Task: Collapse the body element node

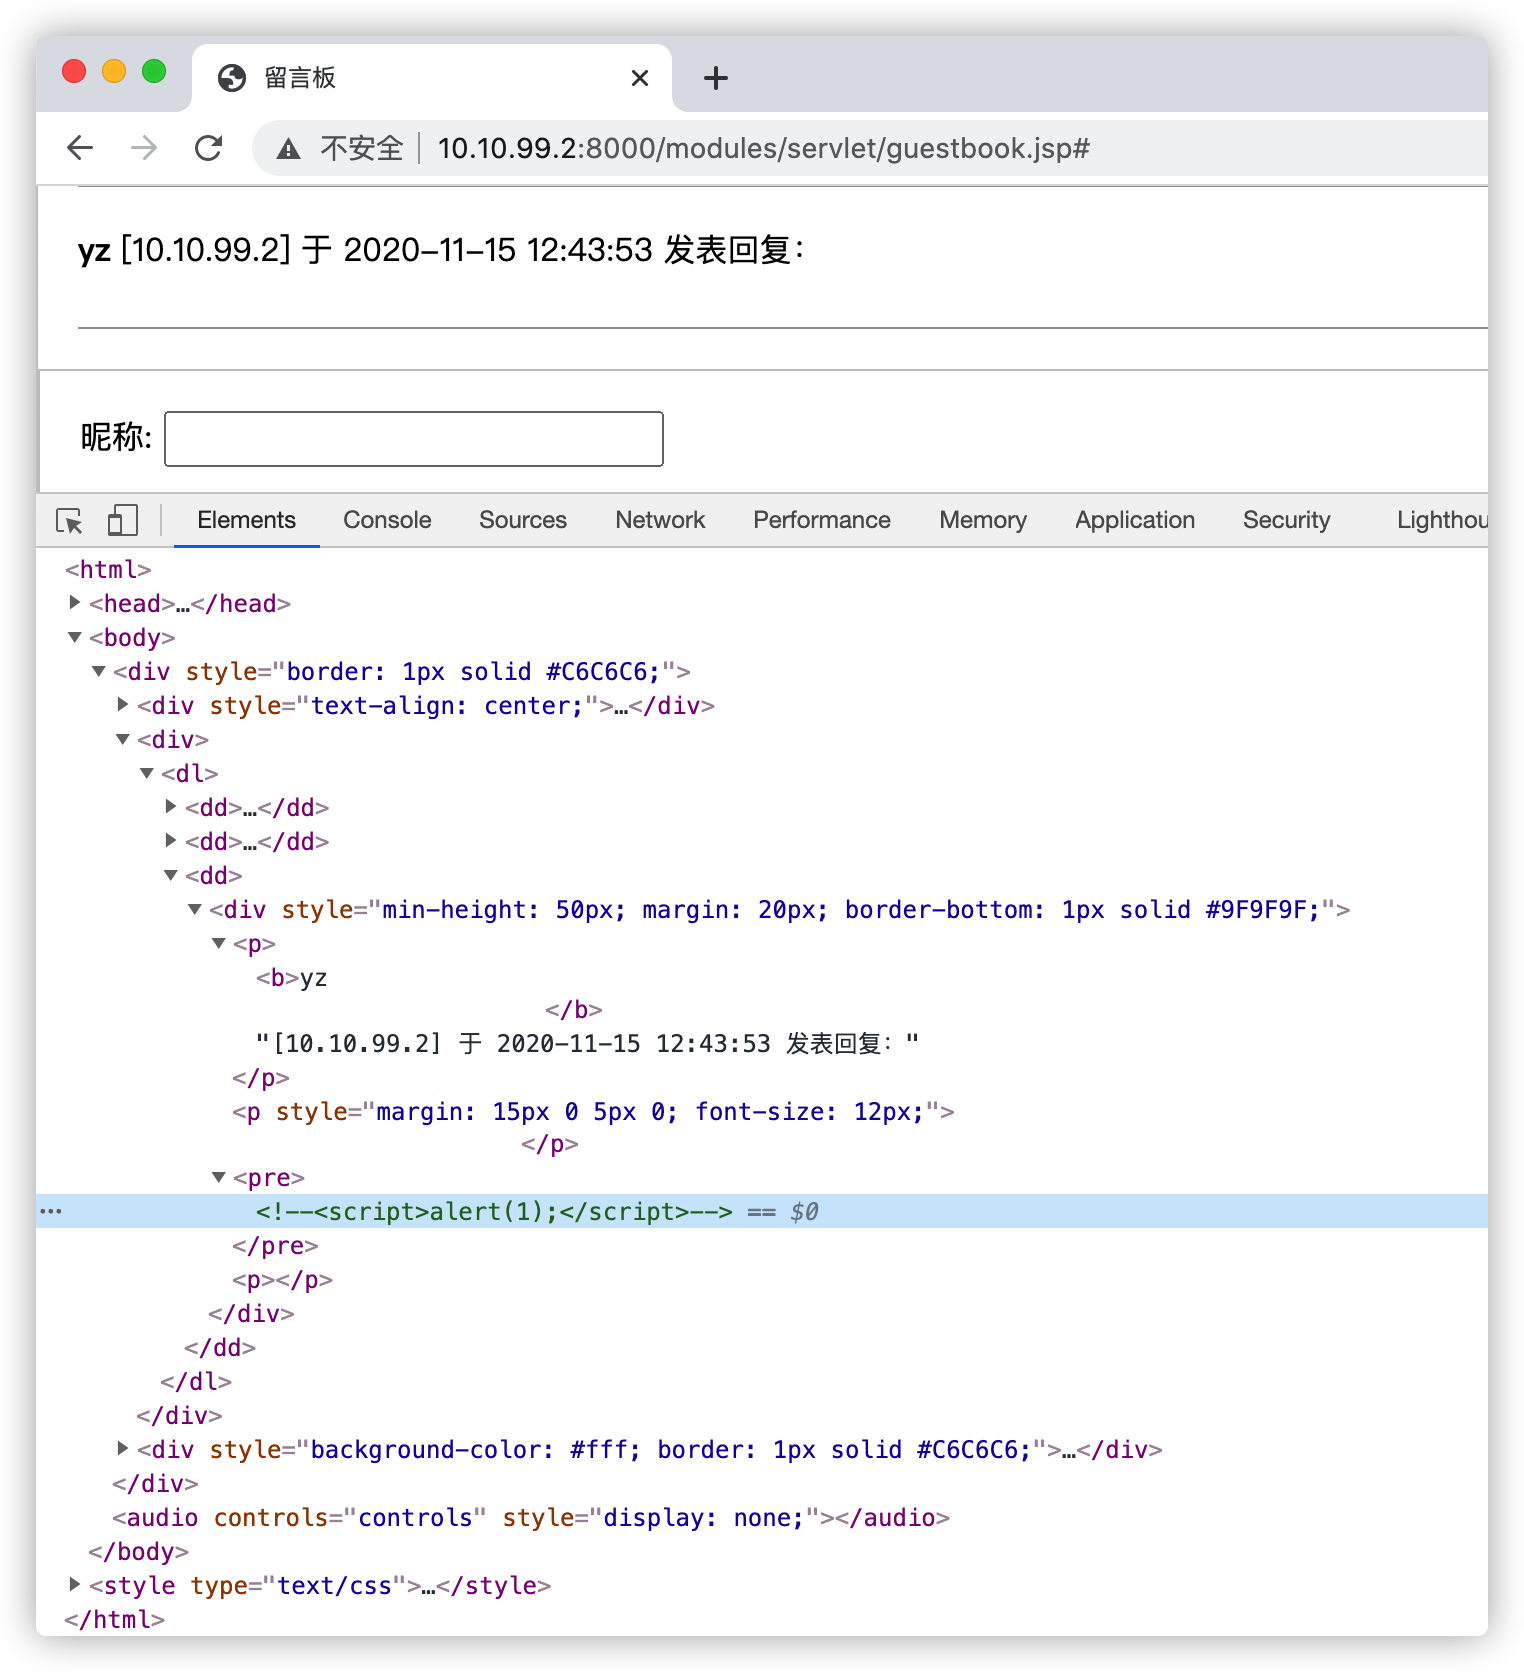Action: 75,637
